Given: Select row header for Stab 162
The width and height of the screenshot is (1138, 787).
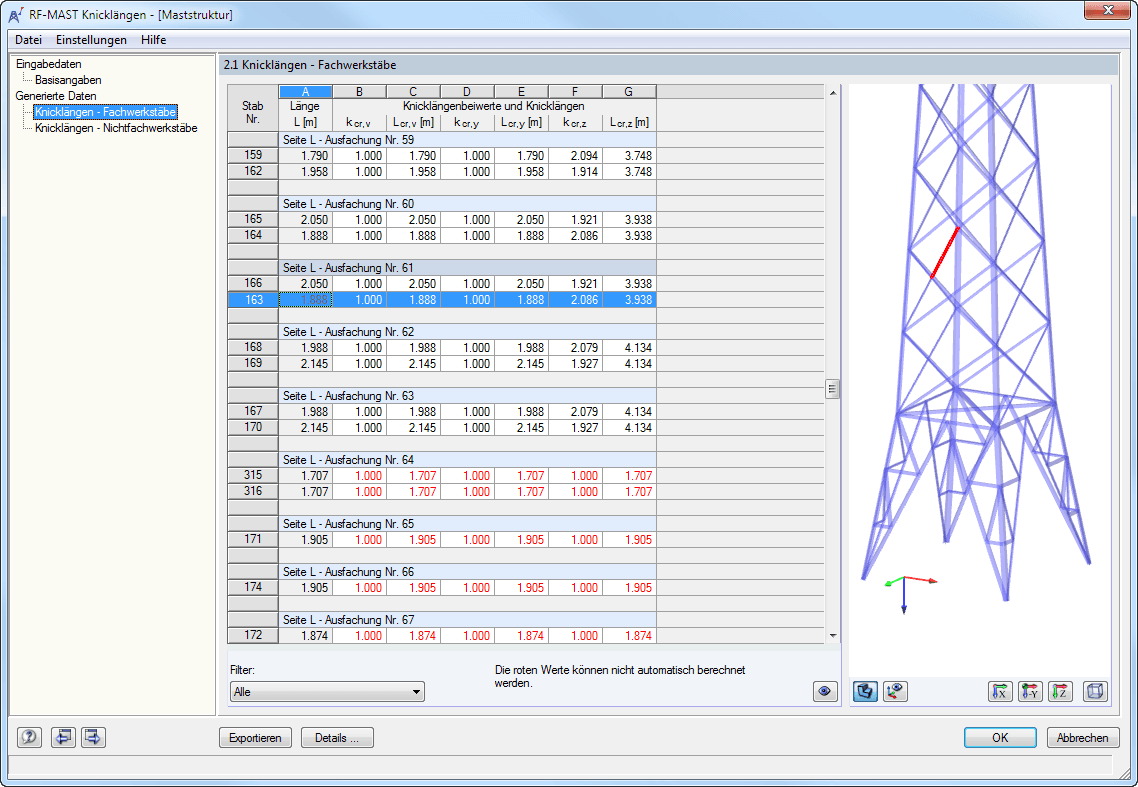Looking at the screenshot, I should point(253,171).
